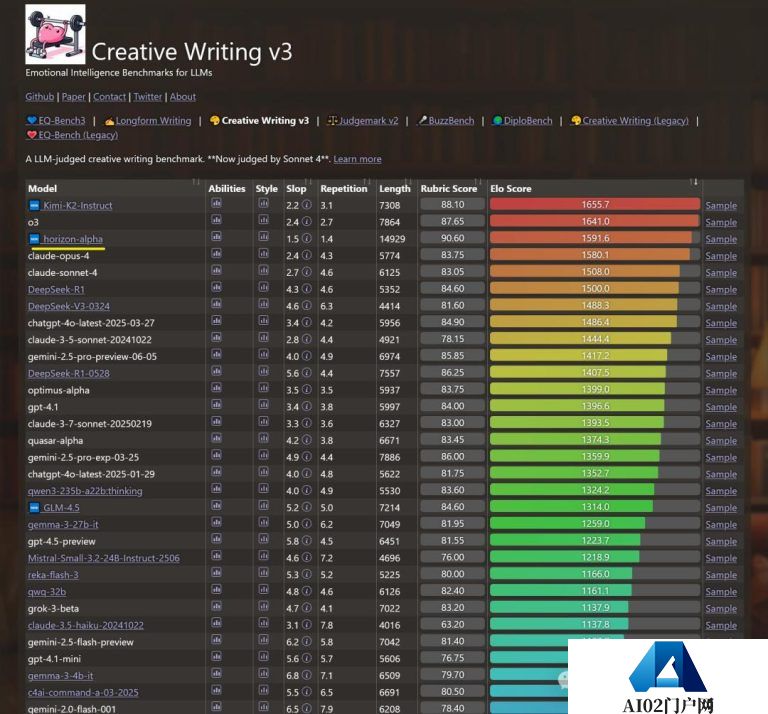
Task: Open Style chart icon for gemma-3-27b-it
Action: [264, 522]
